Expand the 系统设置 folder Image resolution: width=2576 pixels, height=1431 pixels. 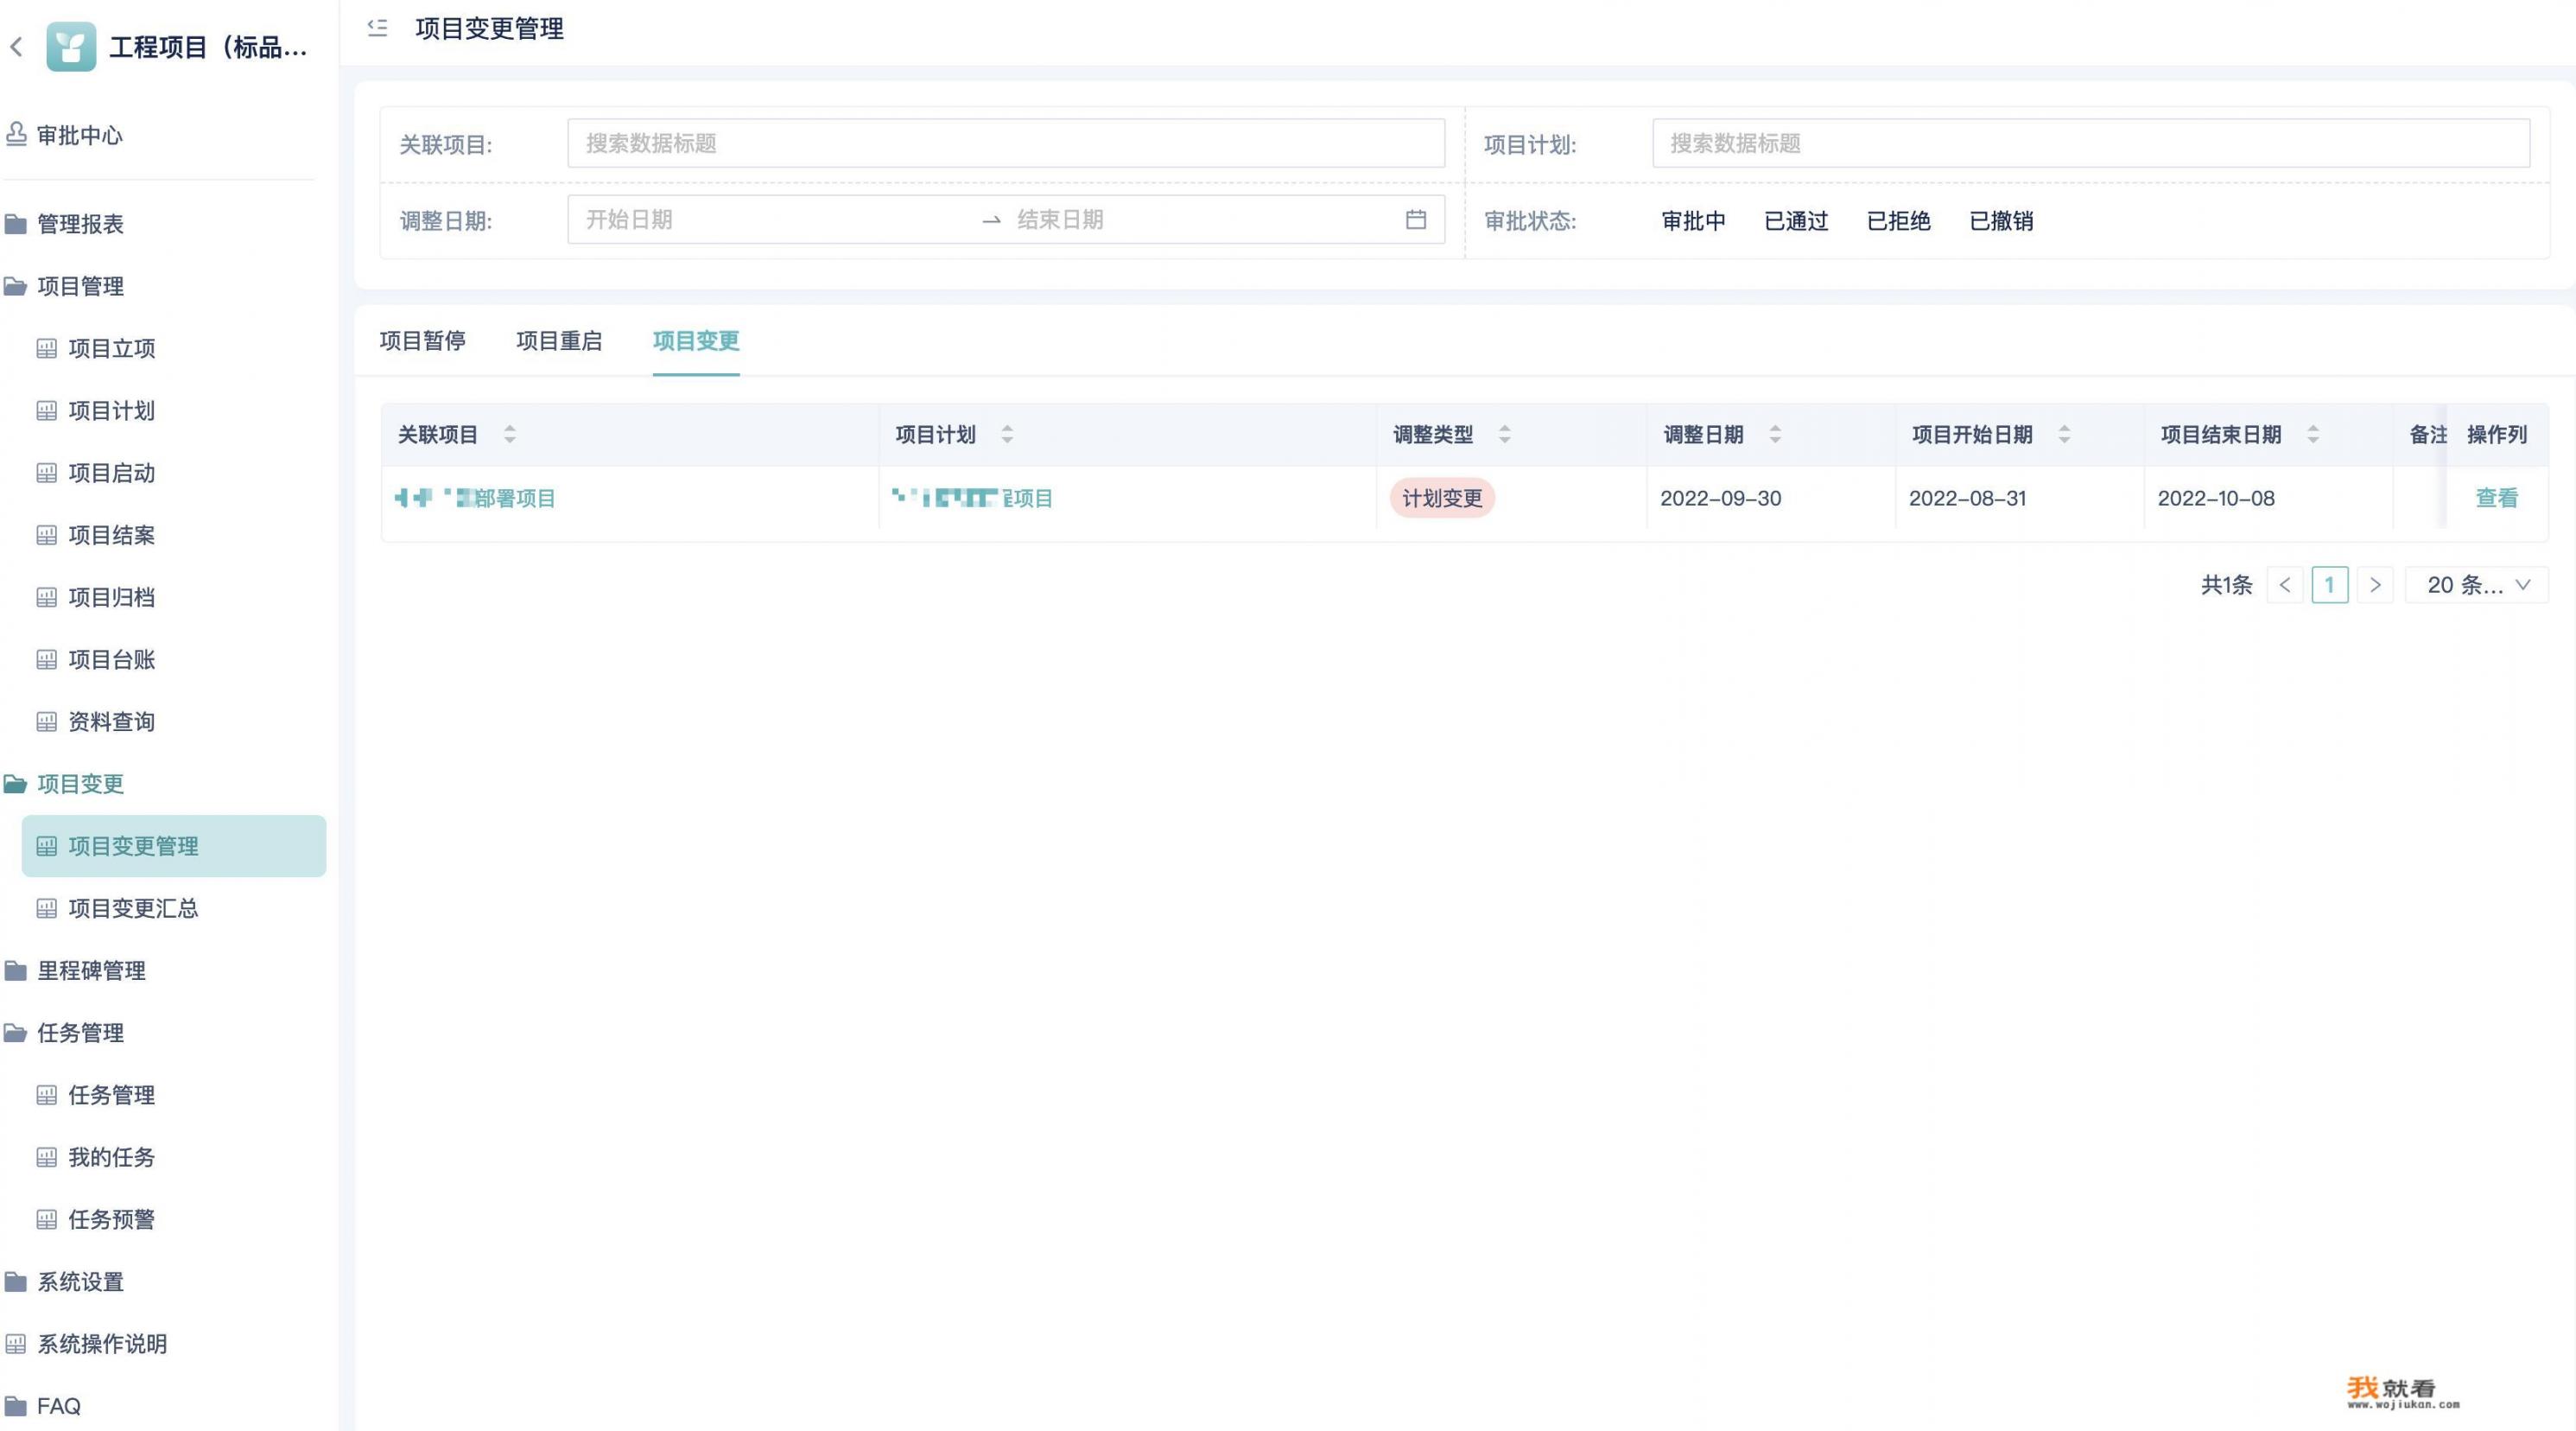pyautogui.click(x=64, y=1282)
